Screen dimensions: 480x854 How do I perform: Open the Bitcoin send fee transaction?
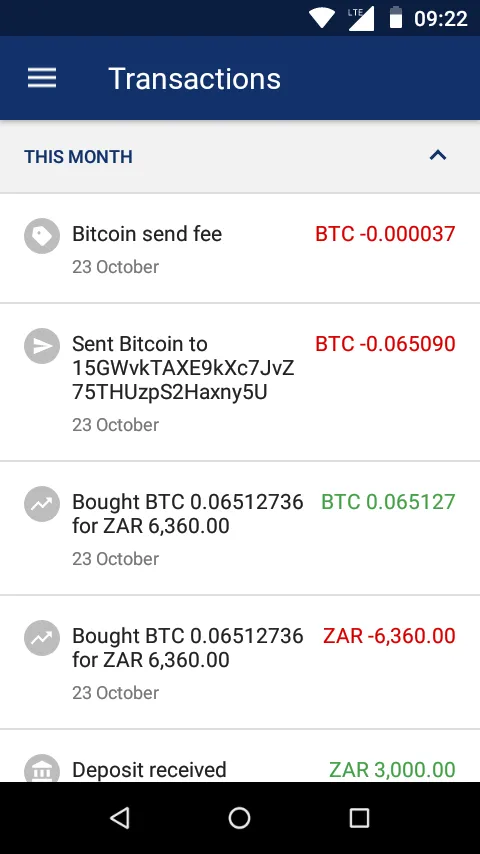tap(240, 248)
